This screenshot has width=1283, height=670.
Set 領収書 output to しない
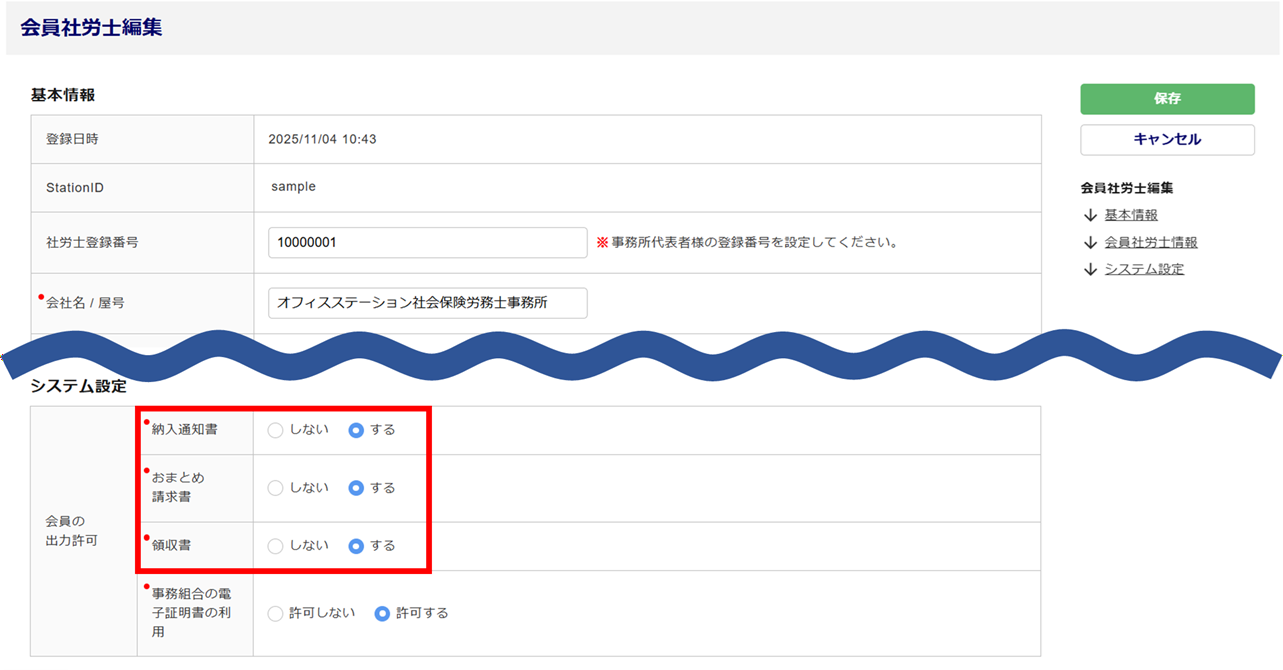click(x=276, y=546)
